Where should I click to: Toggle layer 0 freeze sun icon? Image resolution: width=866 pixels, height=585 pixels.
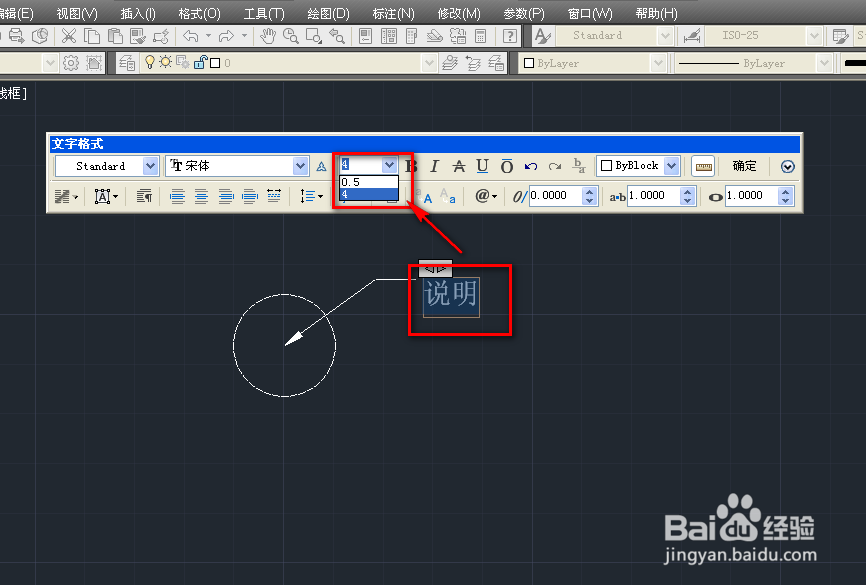[166, 62]
